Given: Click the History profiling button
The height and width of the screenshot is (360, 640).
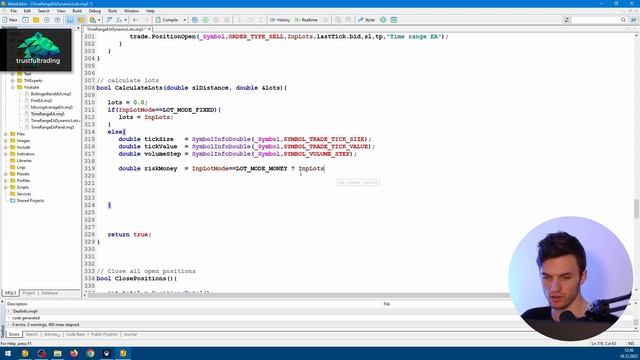Looking at the screenshot, I should pos(280,20).
